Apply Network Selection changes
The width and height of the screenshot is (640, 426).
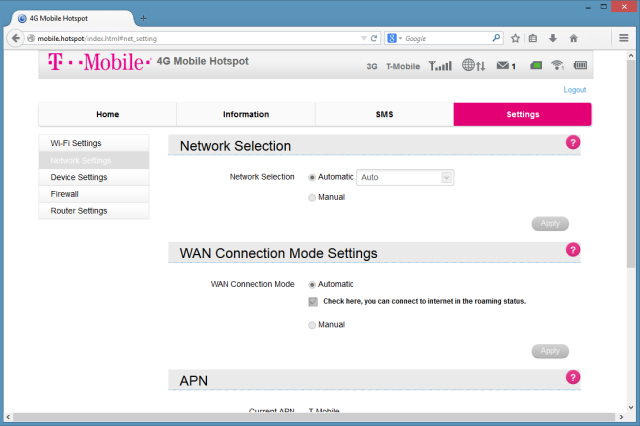click(x=550, y=224)
